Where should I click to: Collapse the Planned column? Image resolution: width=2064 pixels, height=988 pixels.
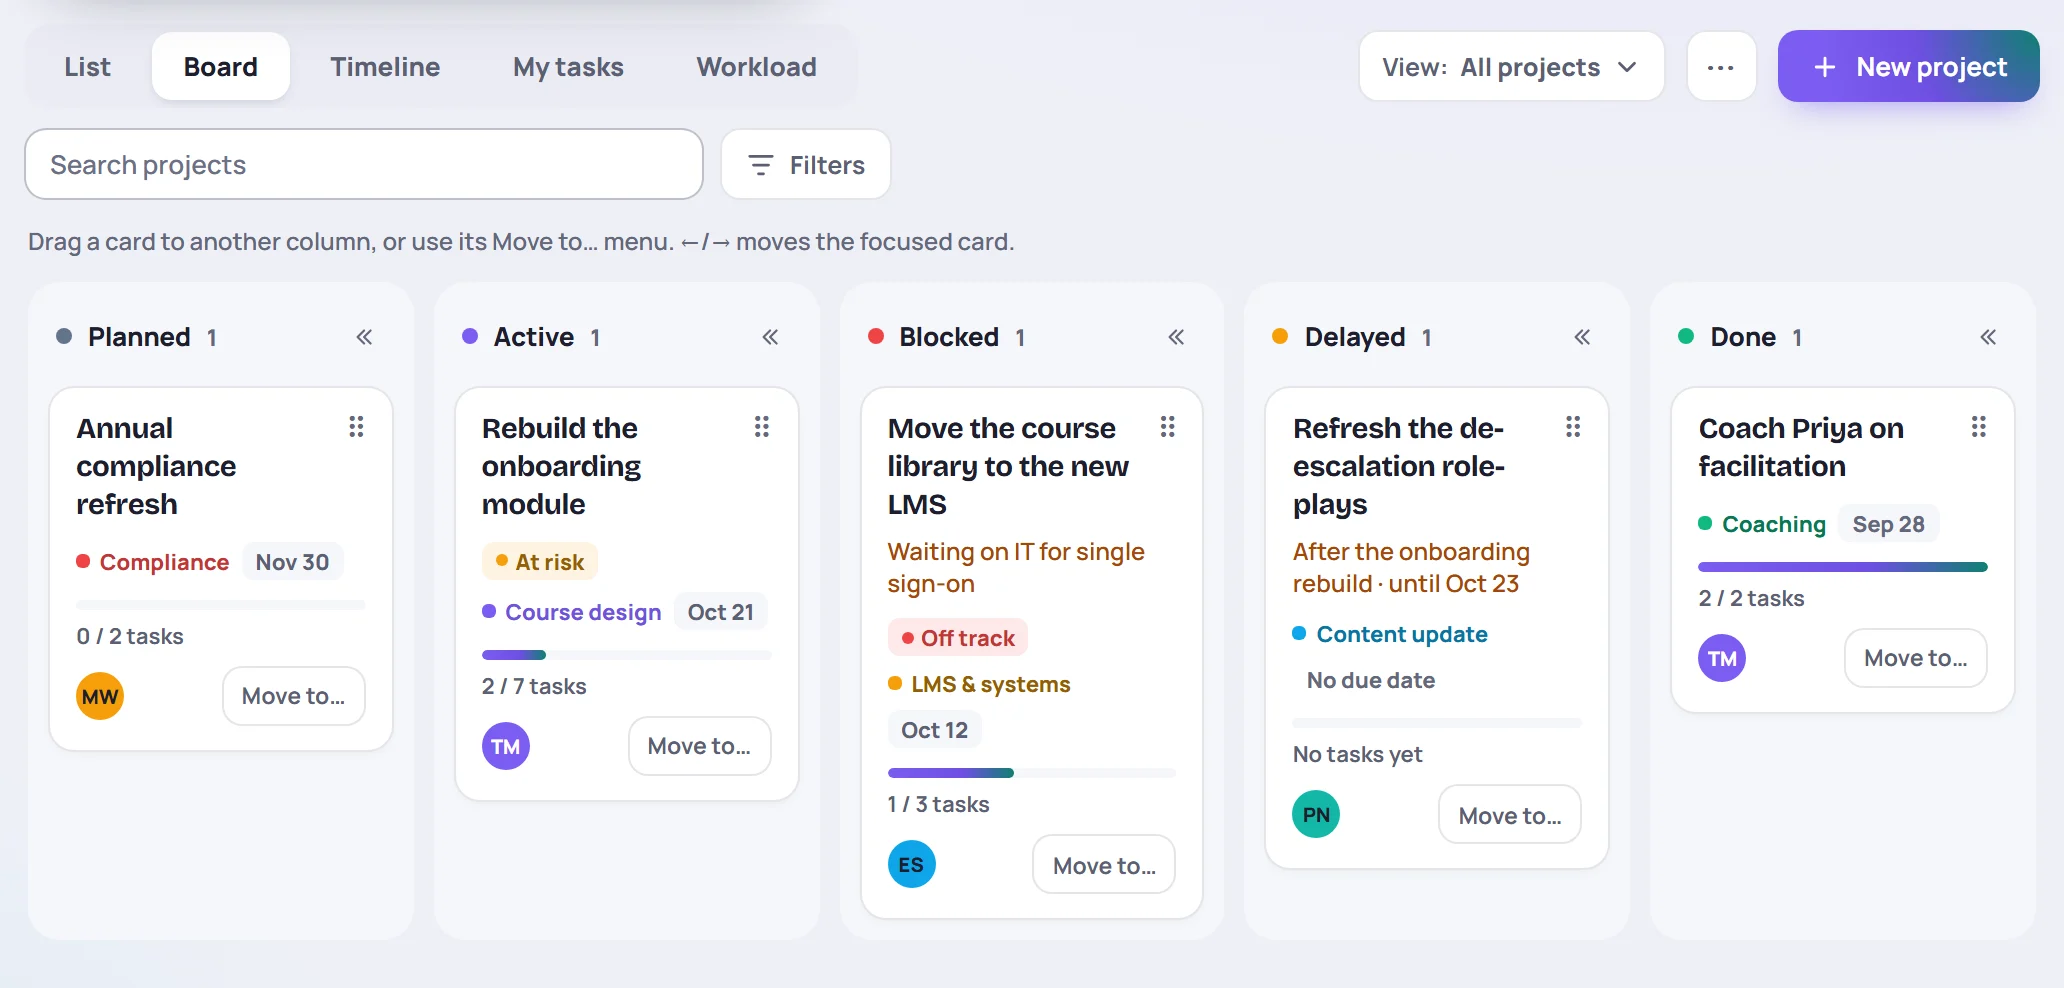tap(365, 337)
